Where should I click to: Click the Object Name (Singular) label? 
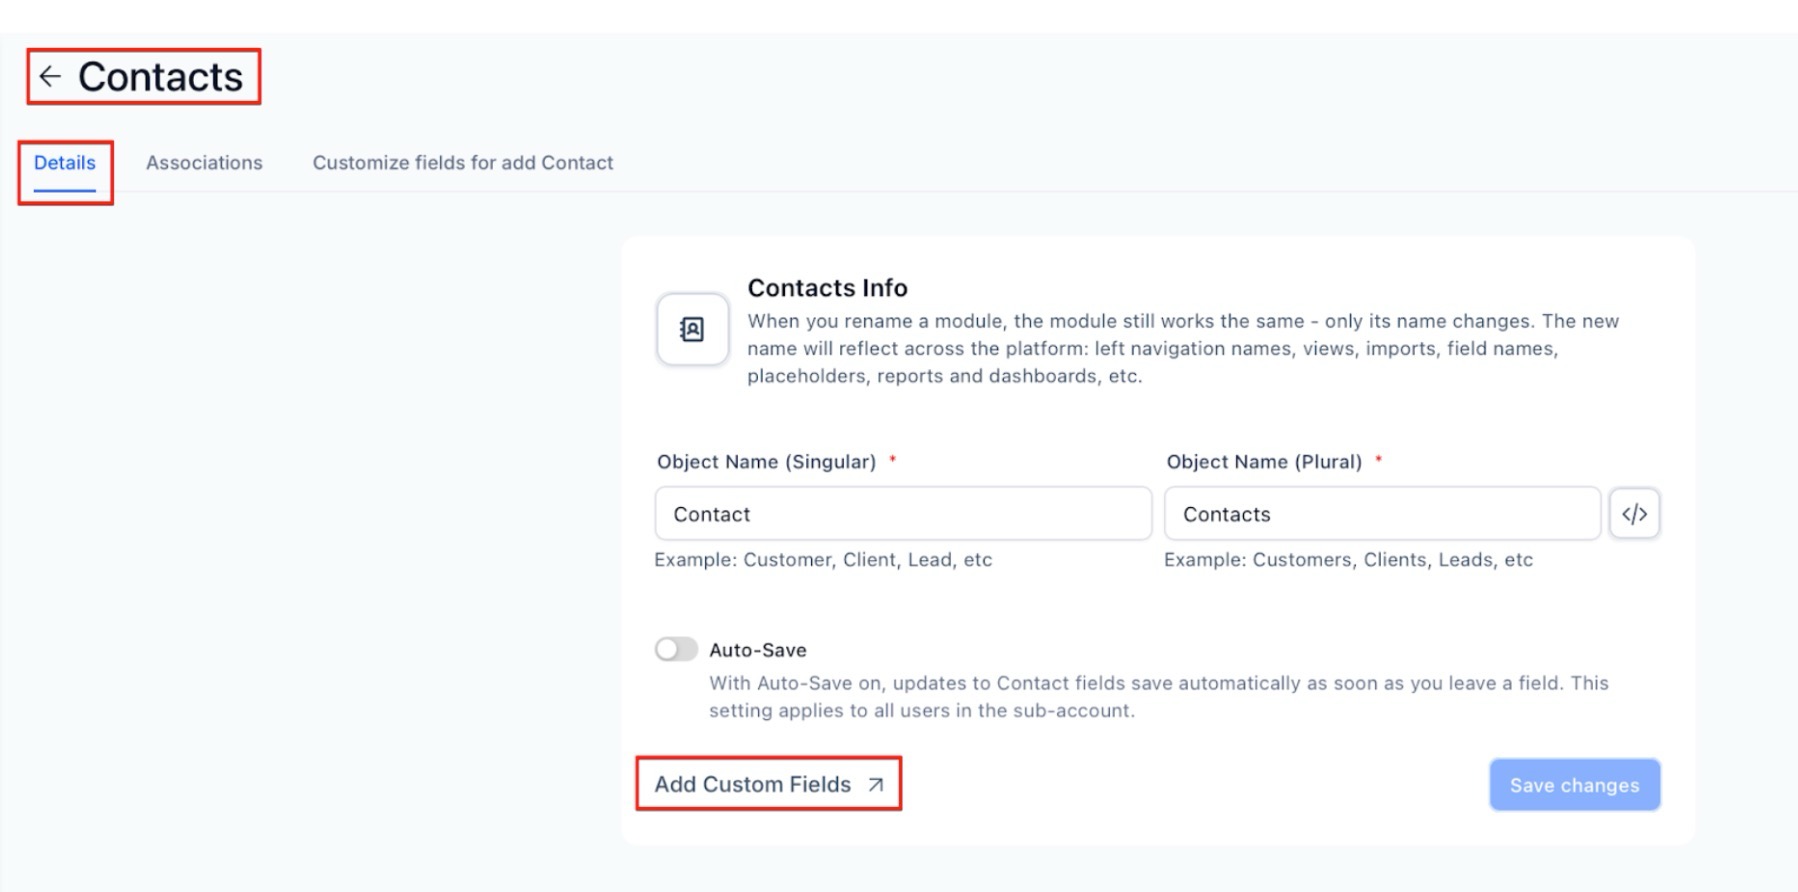point(766,462)
